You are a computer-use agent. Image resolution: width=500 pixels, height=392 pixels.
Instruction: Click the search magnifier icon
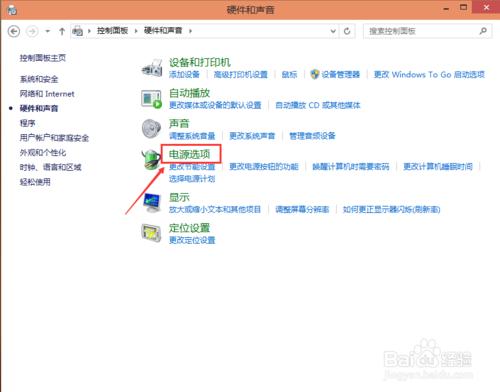[x=483, y=31]
